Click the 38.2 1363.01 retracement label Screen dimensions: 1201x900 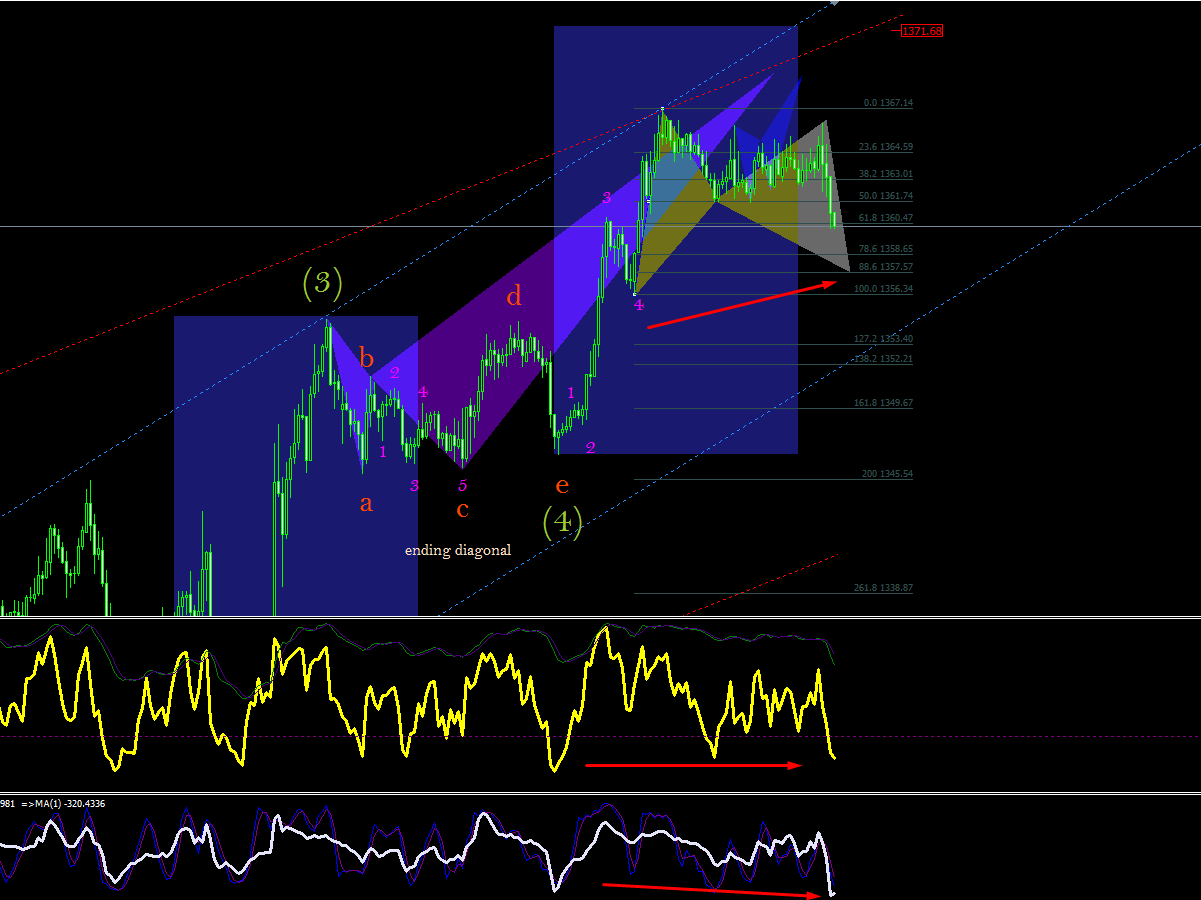tap(886, 174)
